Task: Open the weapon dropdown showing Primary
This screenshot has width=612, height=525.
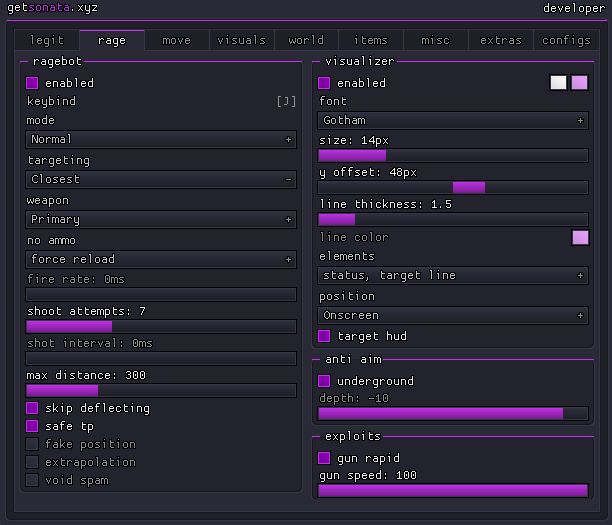Action: pyautogui.click(x=161, y=219)
